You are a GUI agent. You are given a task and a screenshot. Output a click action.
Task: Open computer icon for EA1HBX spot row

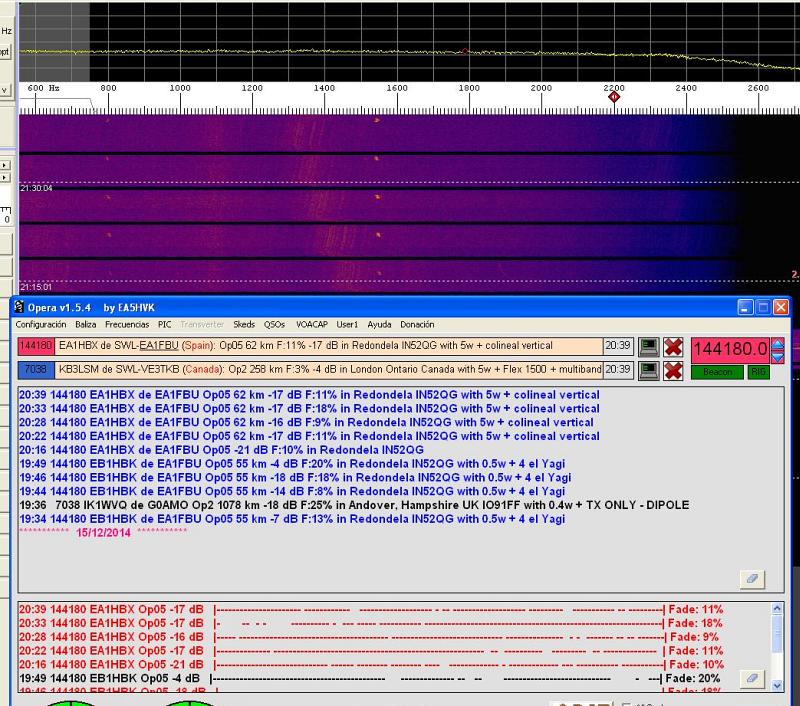(649, 346)
